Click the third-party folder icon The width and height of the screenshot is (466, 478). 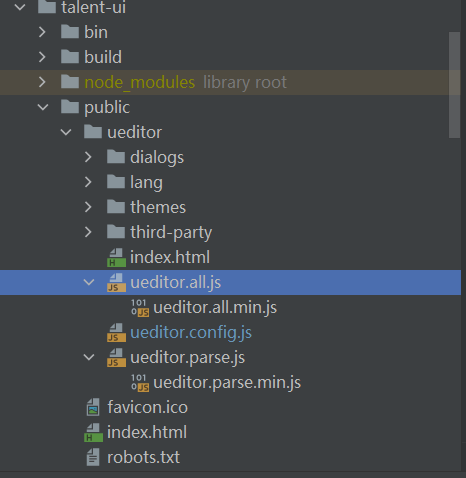[x=116, y=232]
